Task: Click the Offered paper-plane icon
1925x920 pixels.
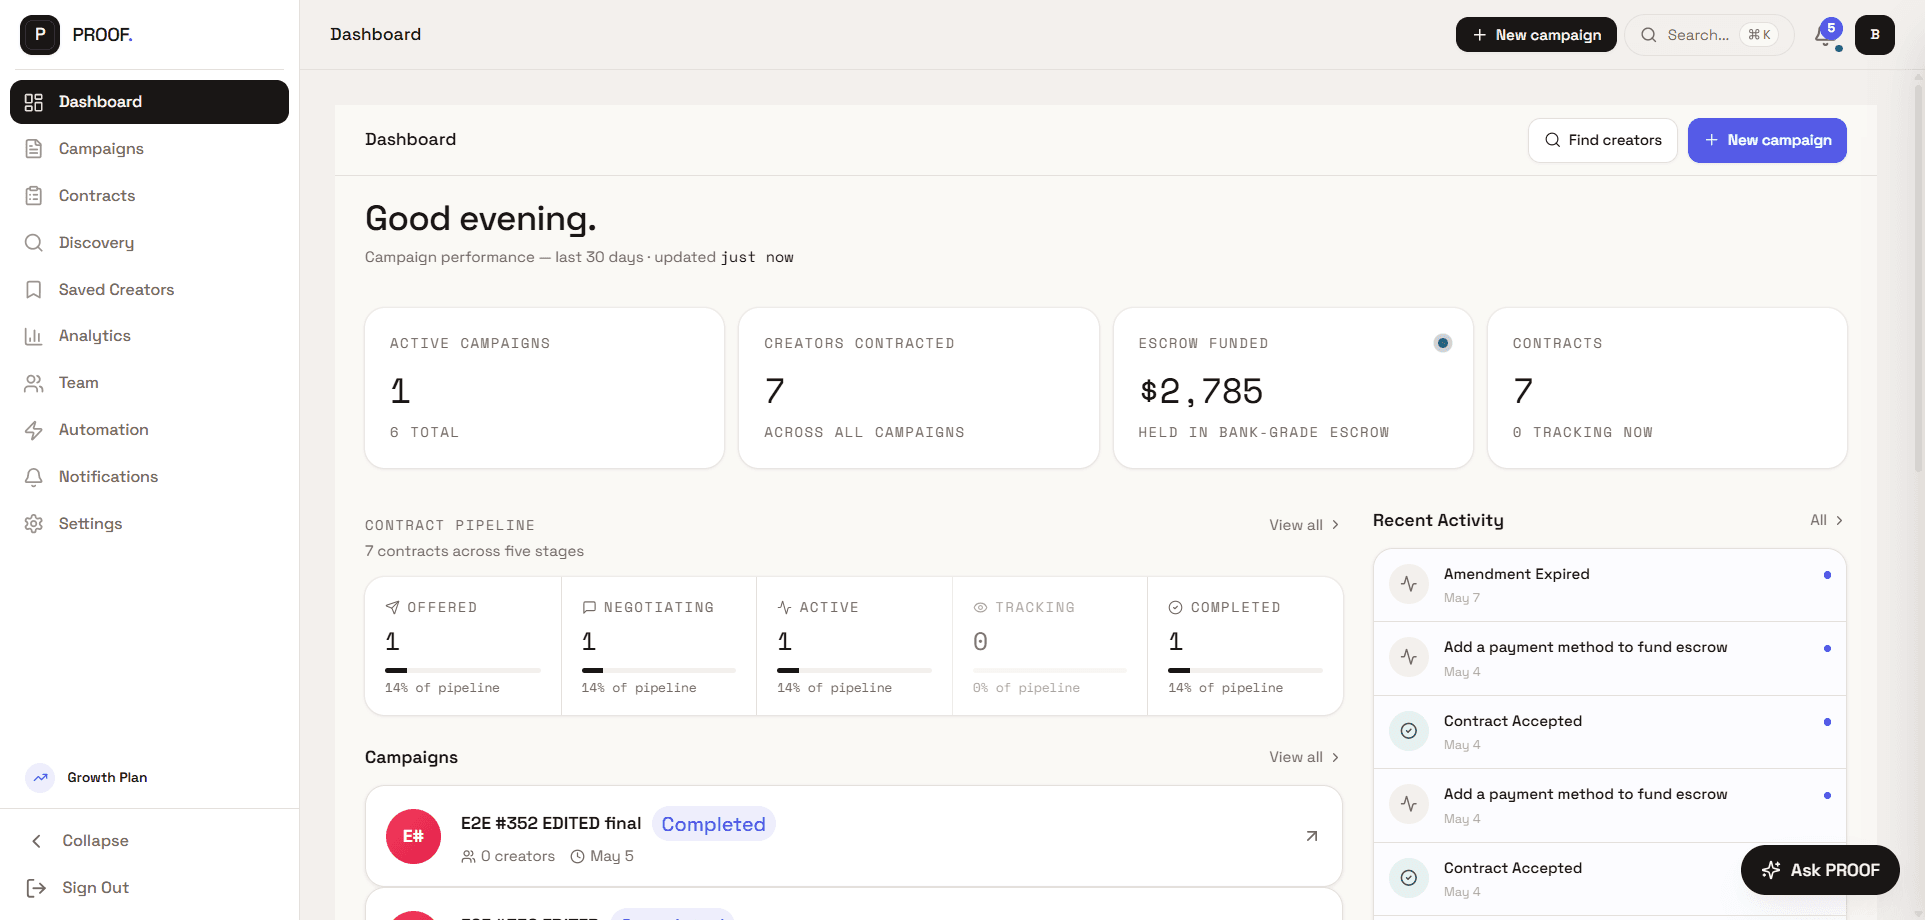Action: point(392,608)
